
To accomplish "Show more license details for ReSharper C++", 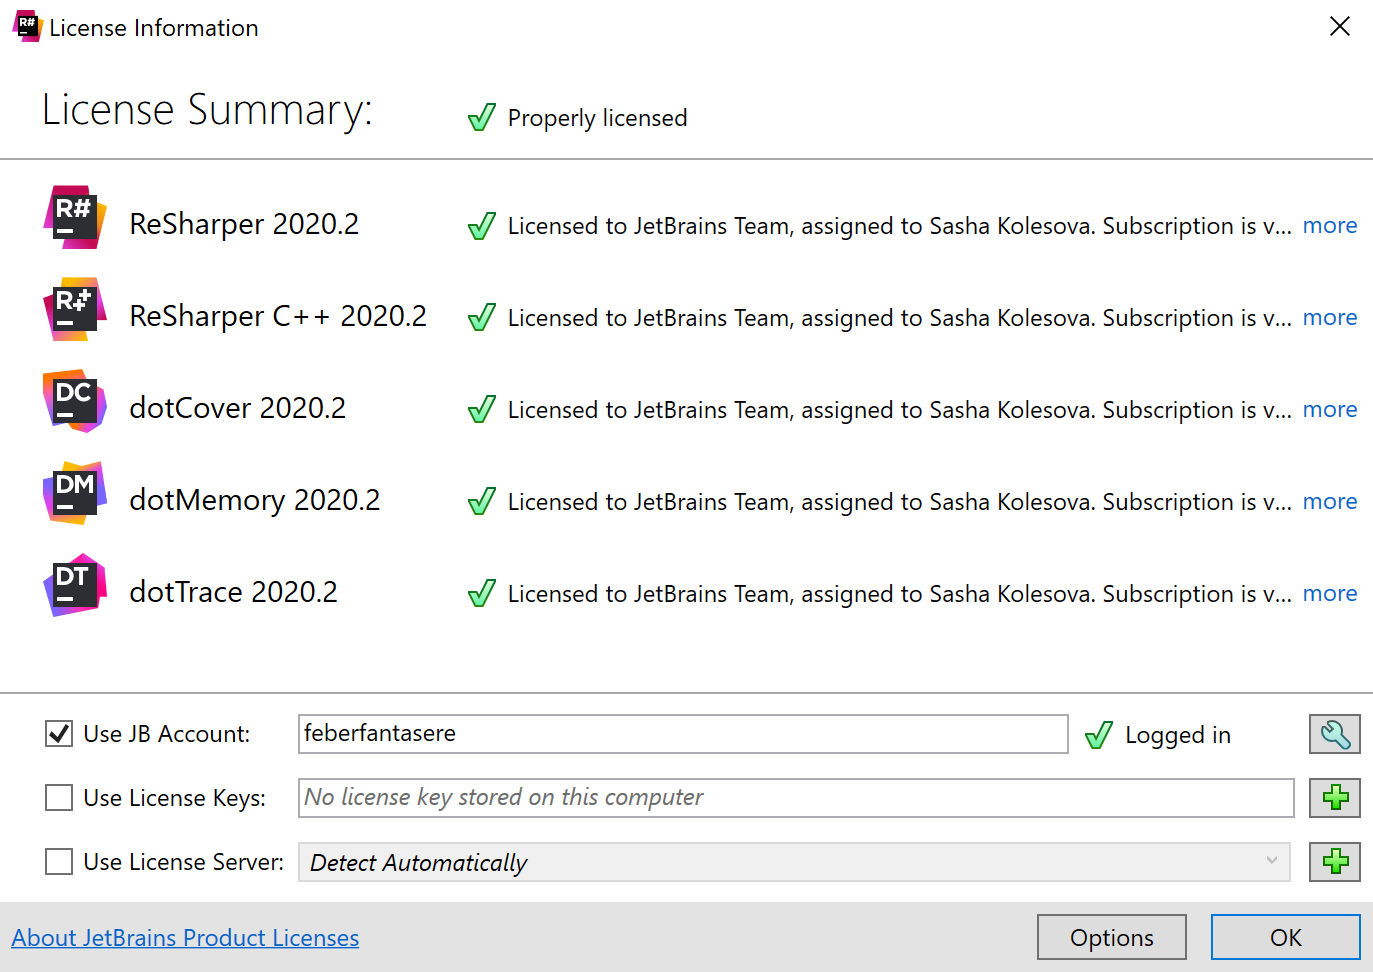I will [x=1330, y=318].
